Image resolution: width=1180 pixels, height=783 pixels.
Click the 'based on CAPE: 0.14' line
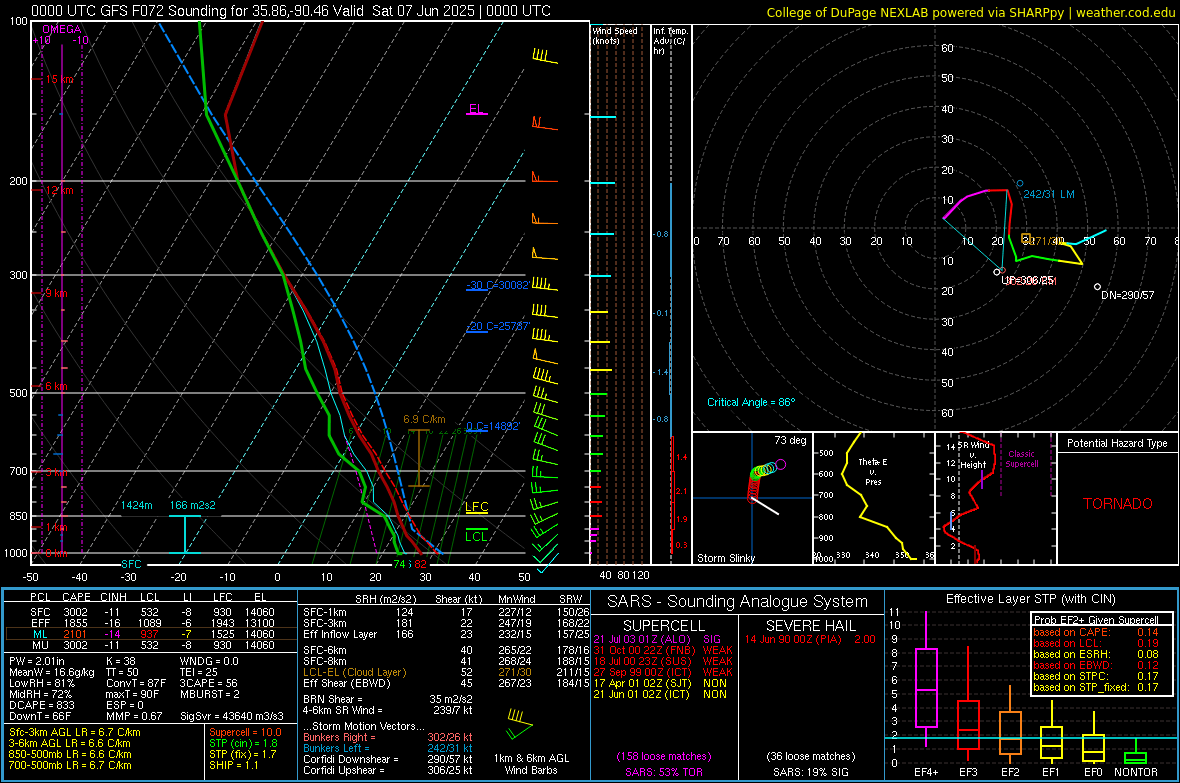1096,632
